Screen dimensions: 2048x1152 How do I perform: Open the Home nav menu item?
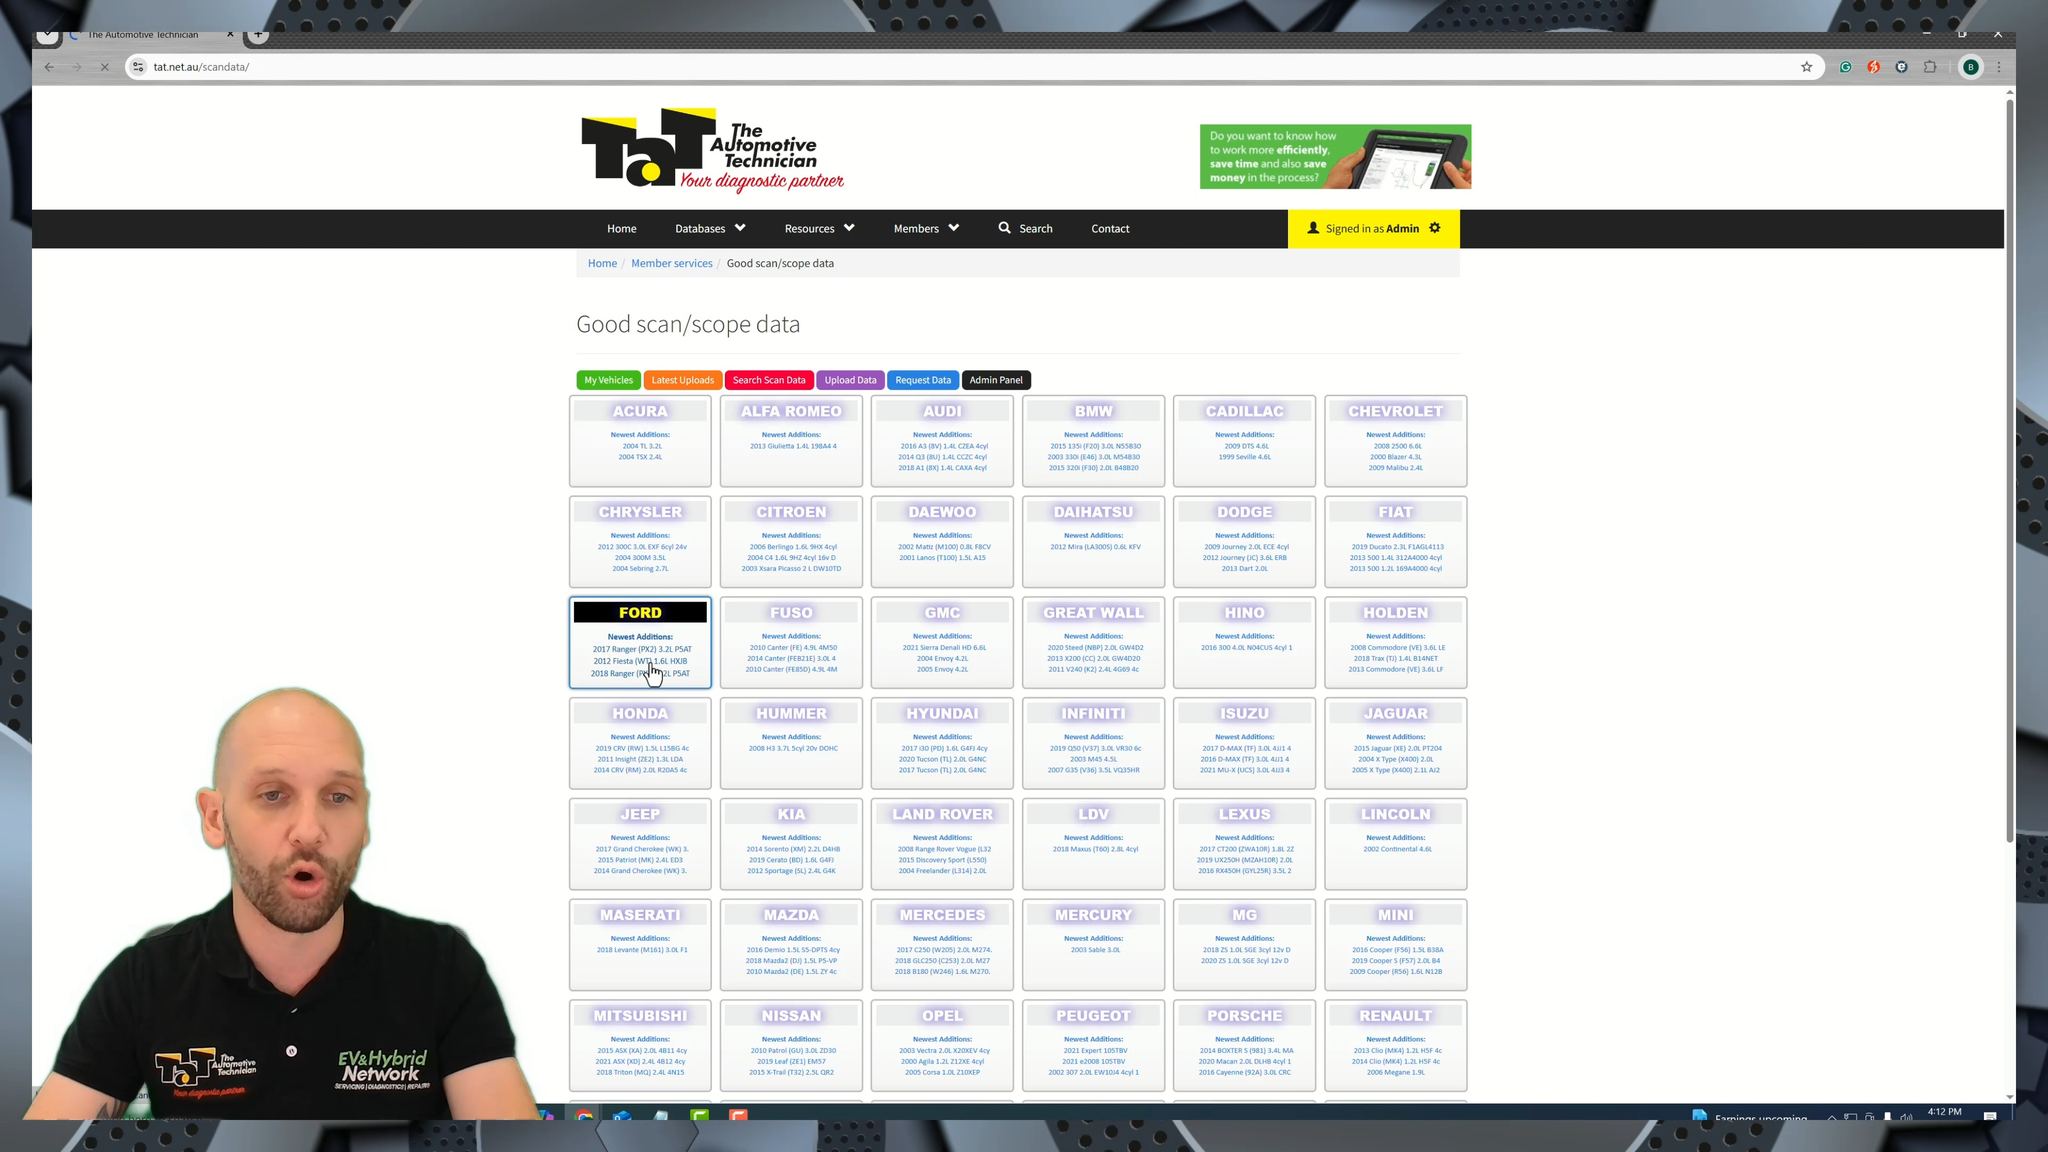click(x=621, y=228)
